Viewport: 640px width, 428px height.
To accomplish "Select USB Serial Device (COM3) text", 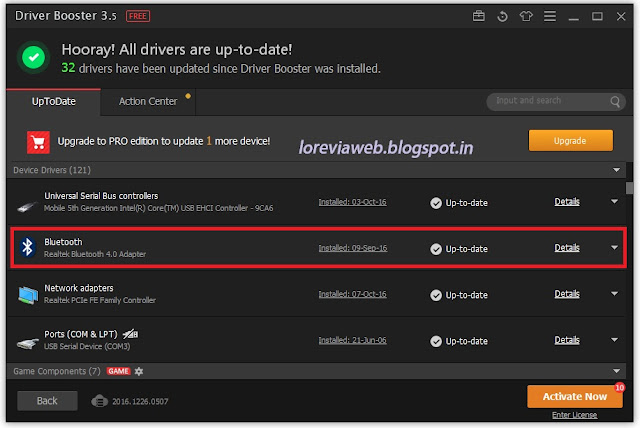I will click(x=87, y=346).
